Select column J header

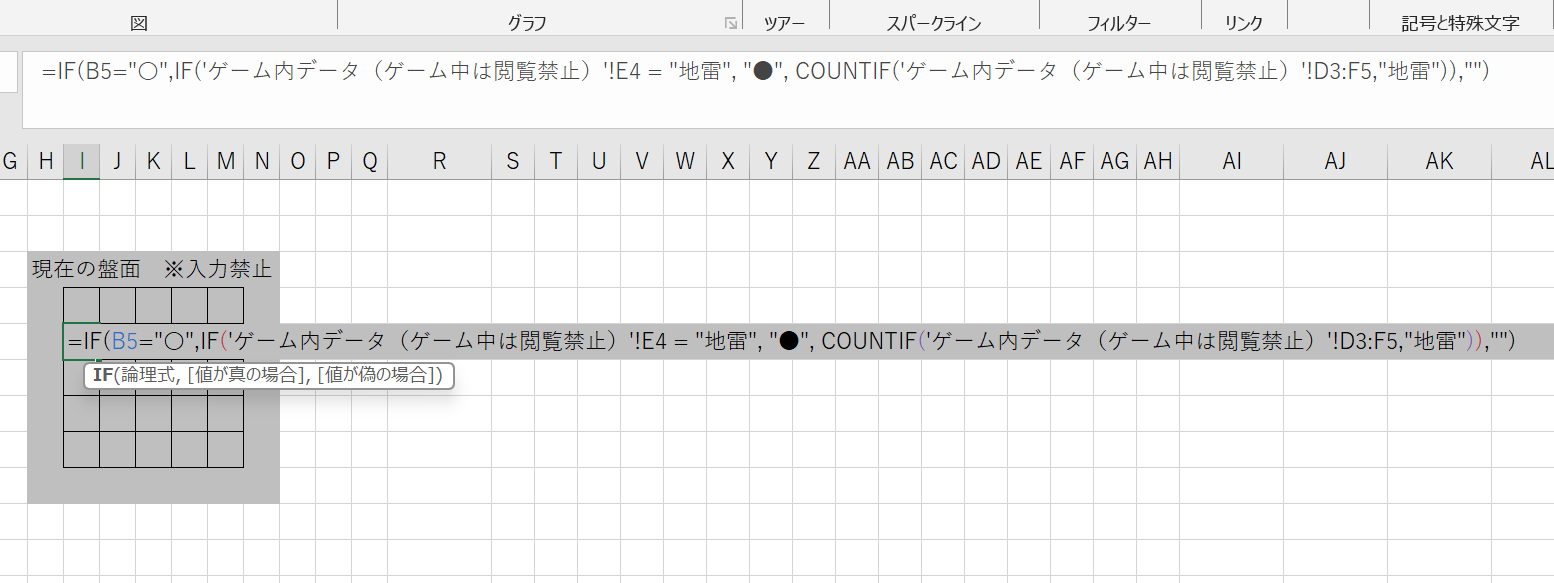point(117,161)
